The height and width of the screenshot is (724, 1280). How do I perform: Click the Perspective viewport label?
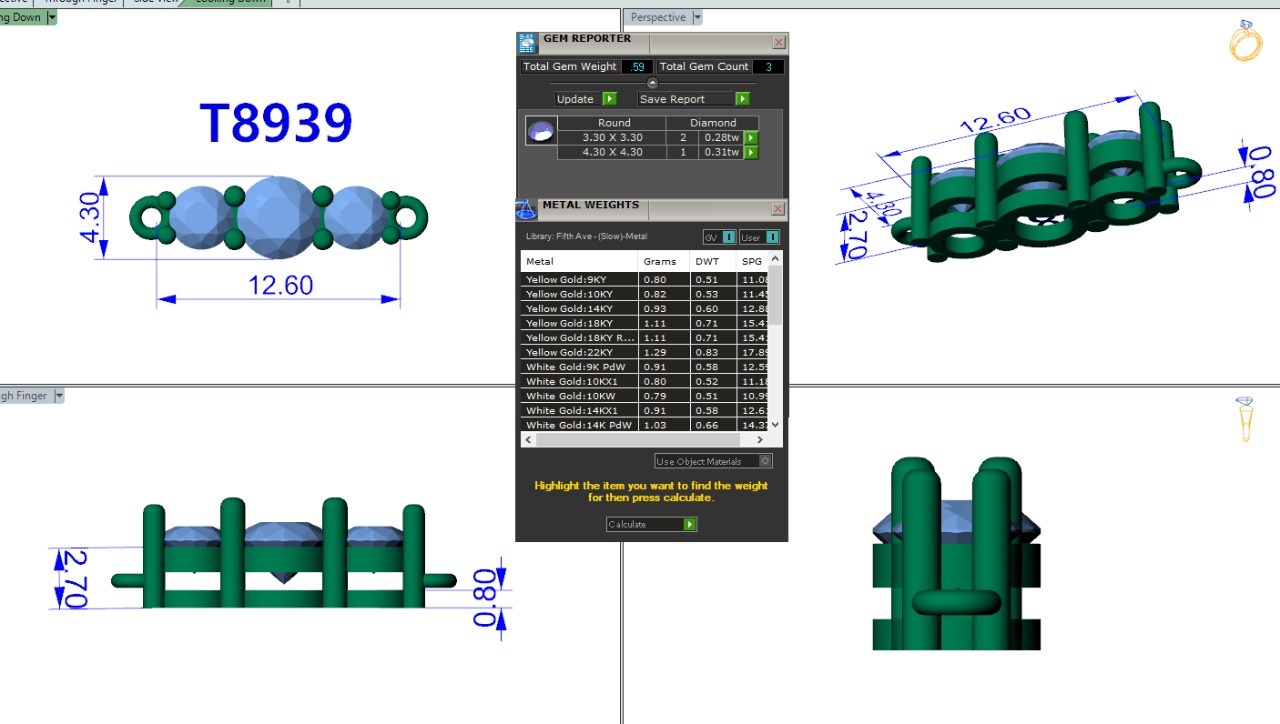click(658, 17)
